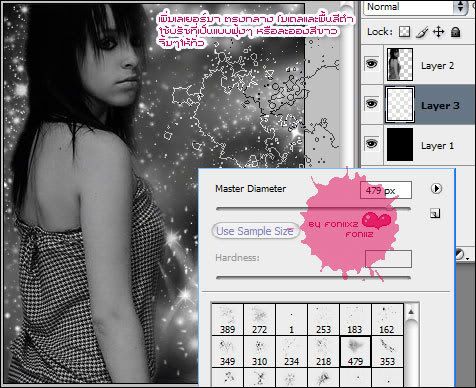The width and height of the screenshot is (476, 388).
Task: Adjust the Master Diameter slider
Action: click(x=313, y=209)
